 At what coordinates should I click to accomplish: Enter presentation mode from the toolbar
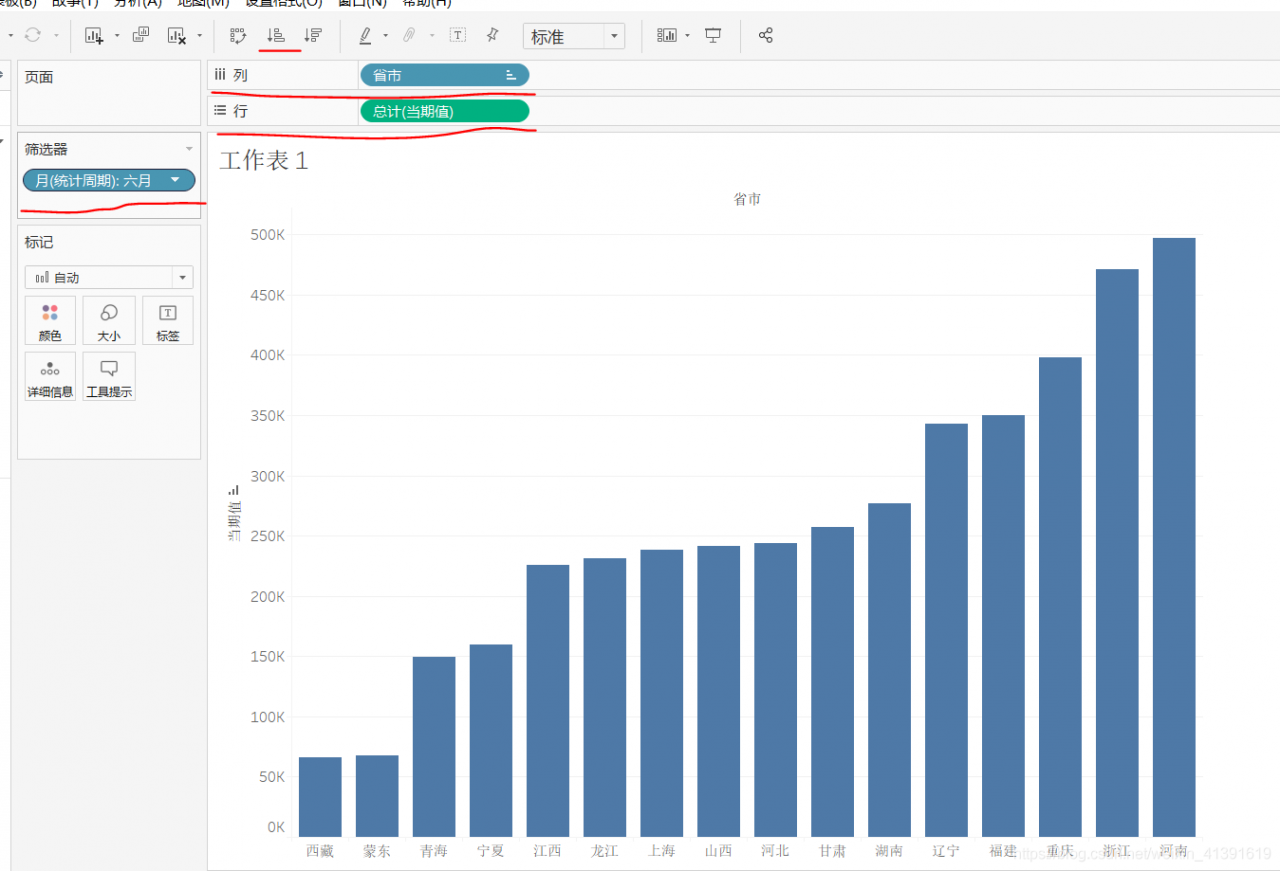[713, 36]
